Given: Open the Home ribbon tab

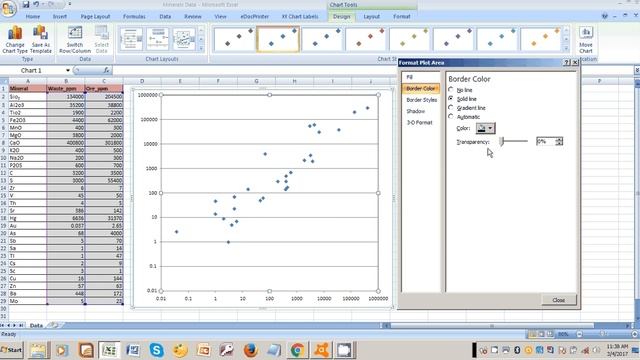Looking at the screenshot, I should click(x=33, y=17).
